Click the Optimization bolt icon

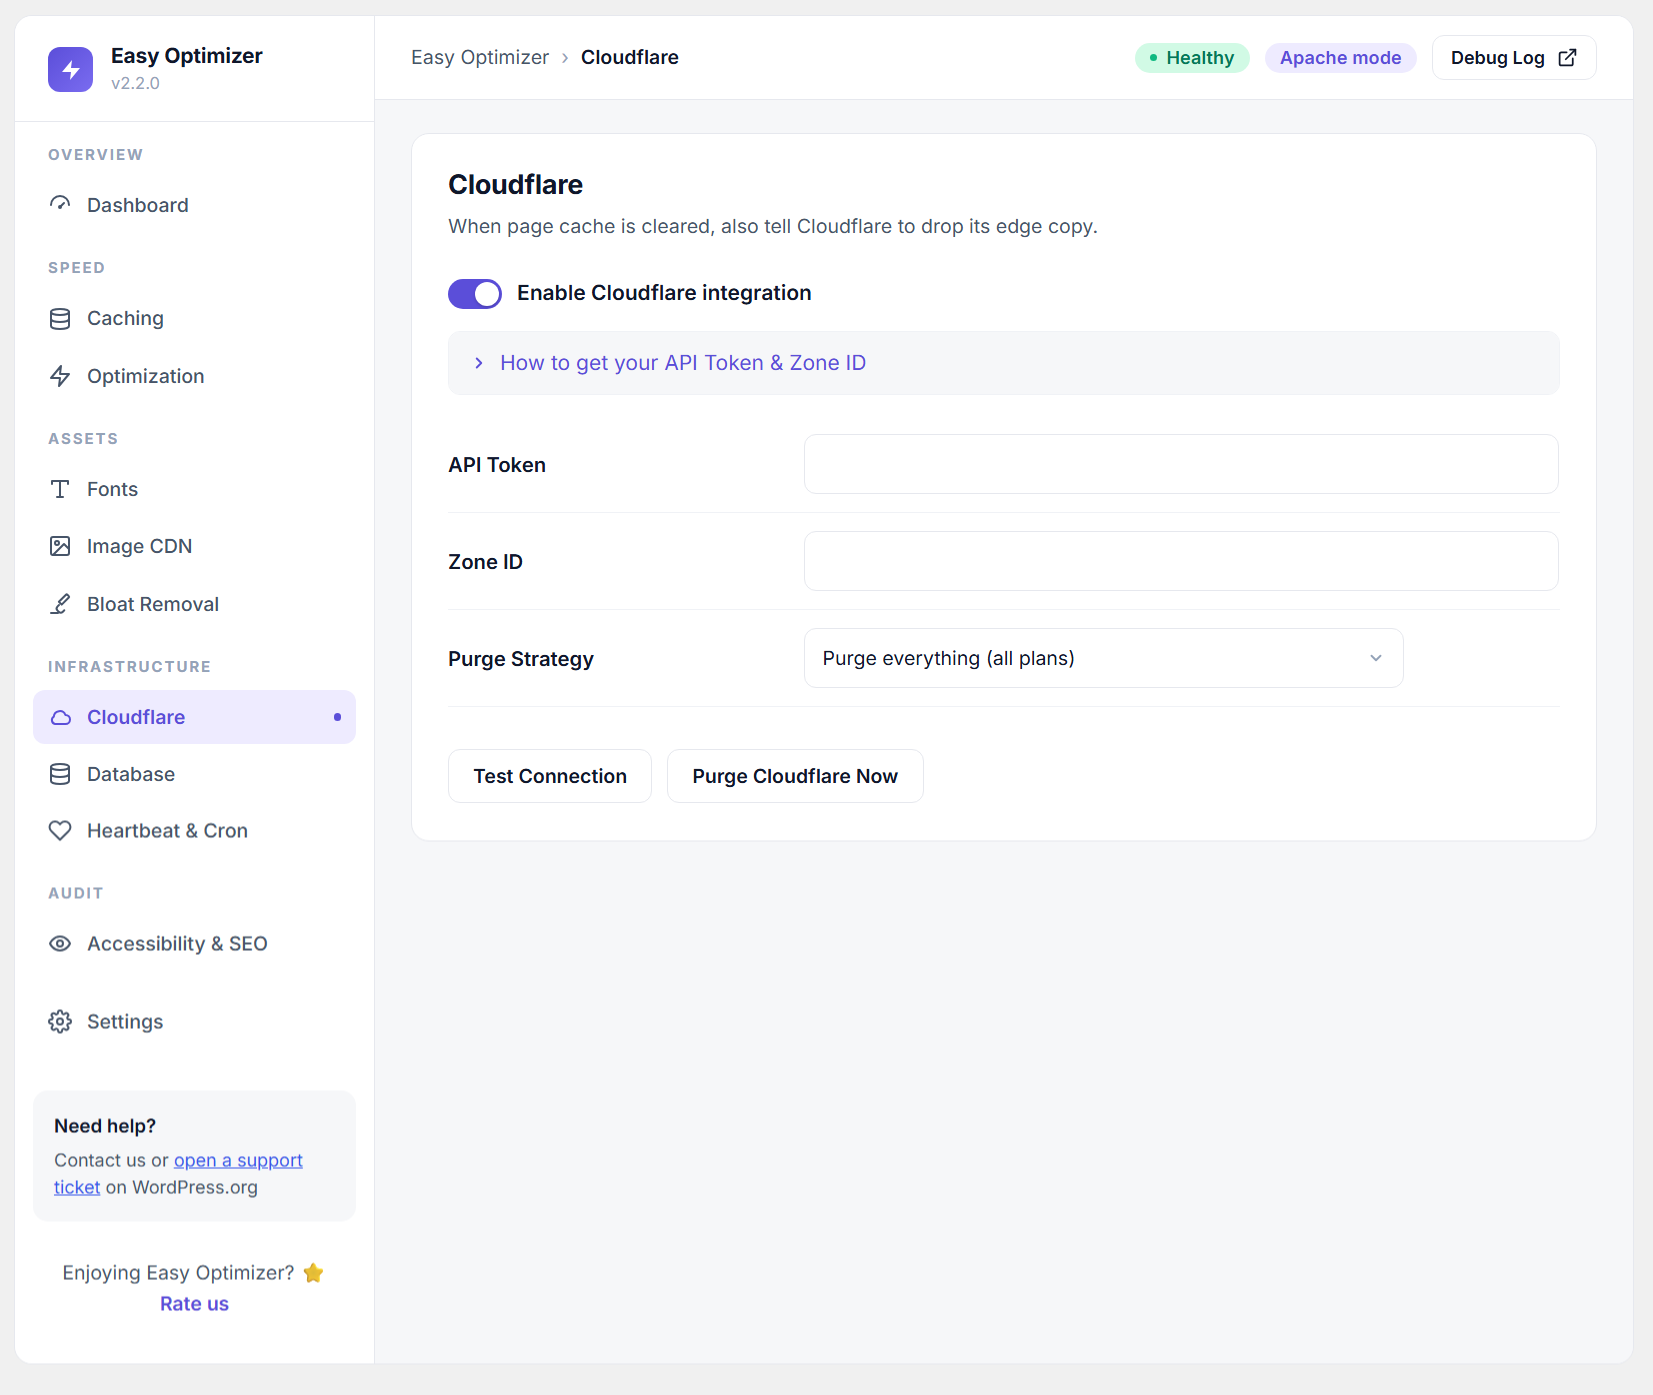click(60, 376)
